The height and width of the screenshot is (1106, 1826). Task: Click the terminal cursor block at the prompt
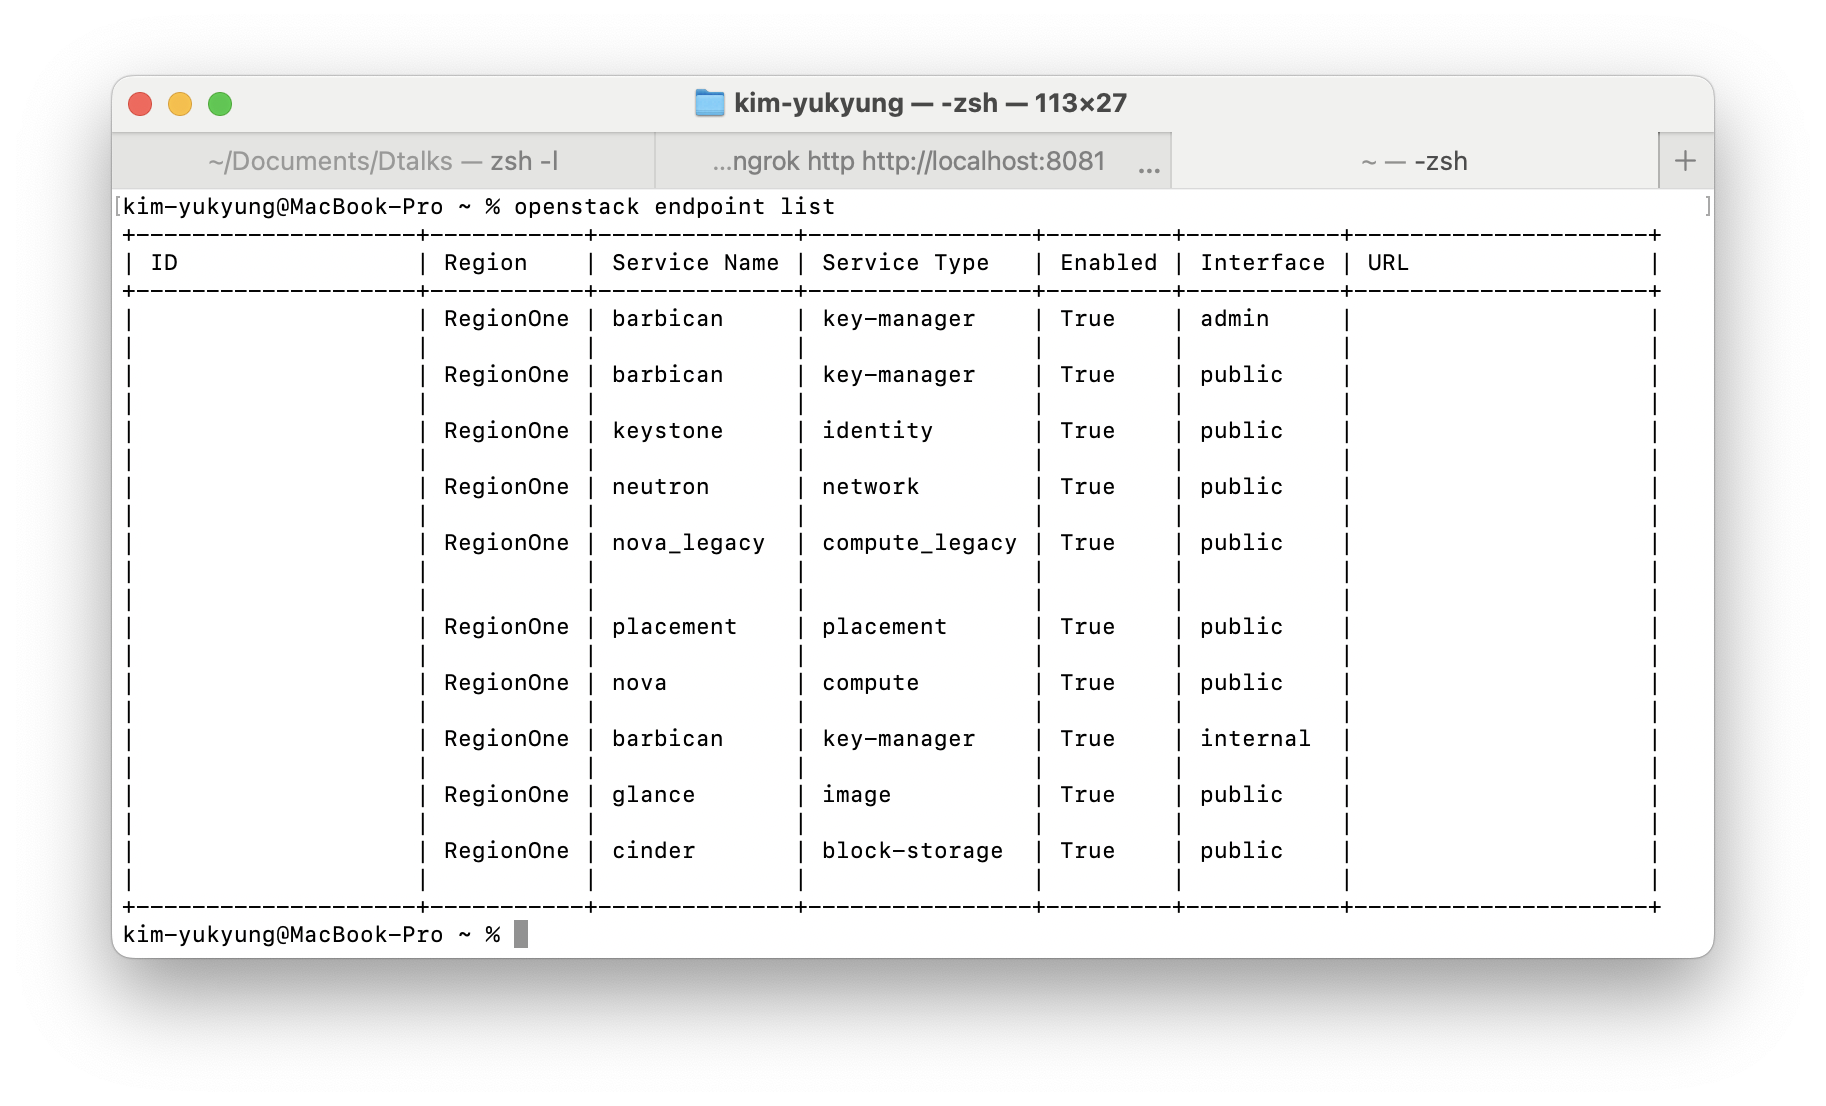(x=521, y=934)
